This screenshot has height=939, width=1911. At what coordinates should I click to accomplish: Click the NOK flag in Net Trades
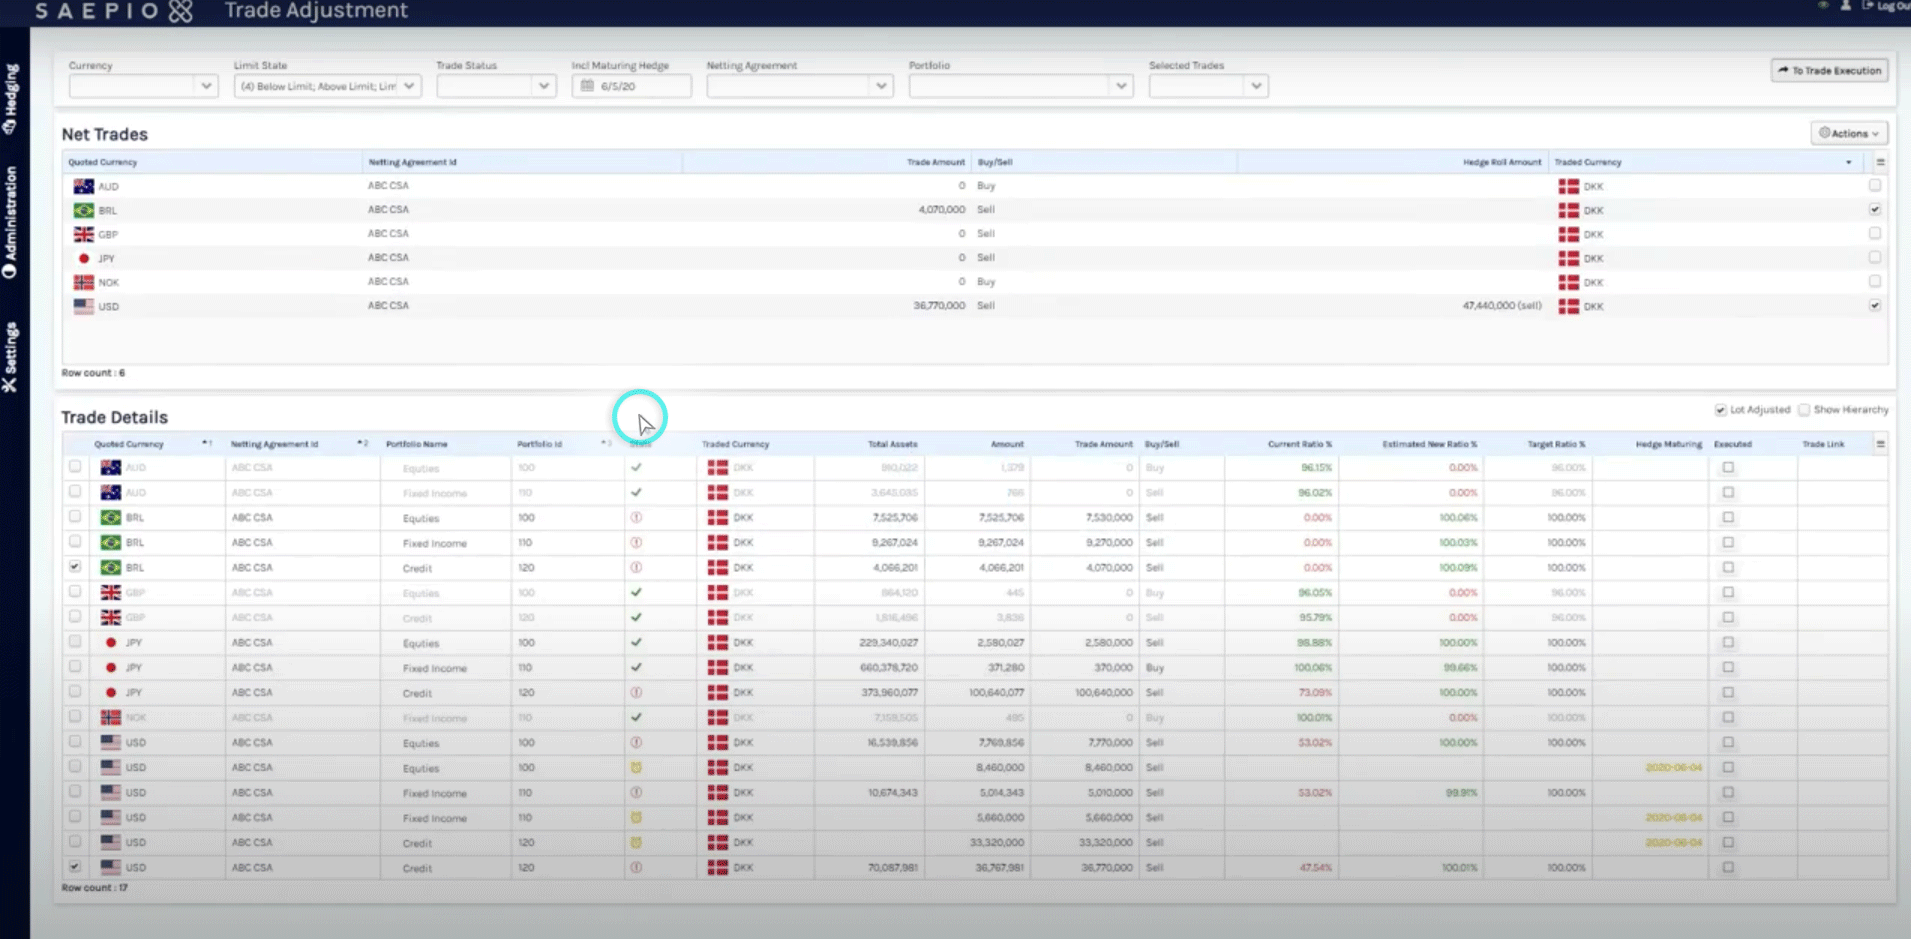point(84,282)
